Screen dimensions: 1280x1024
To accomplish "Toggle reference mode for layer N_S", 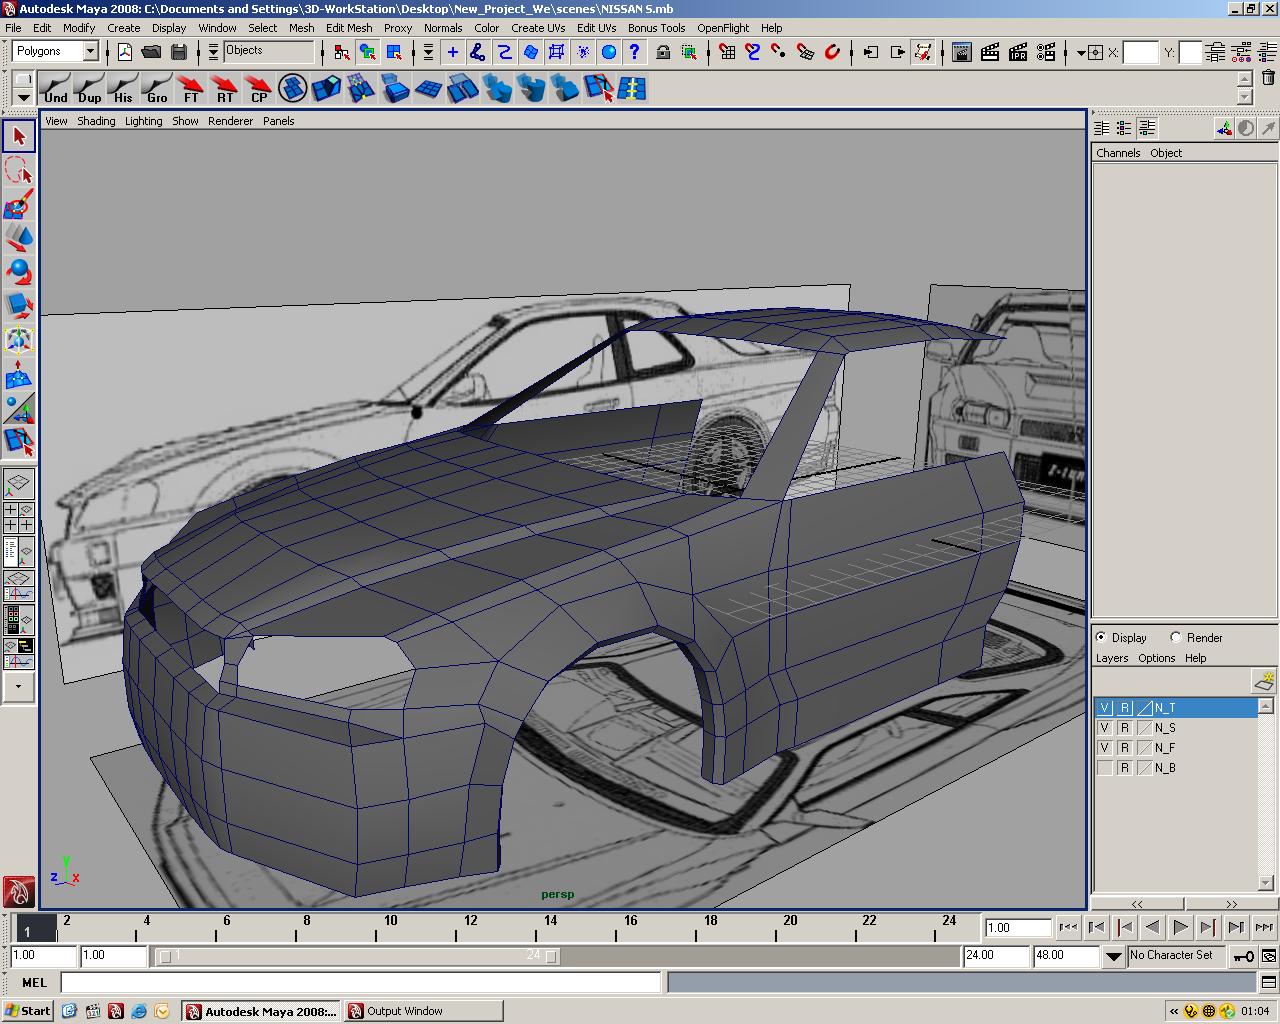I will [x=1124, y=727].
